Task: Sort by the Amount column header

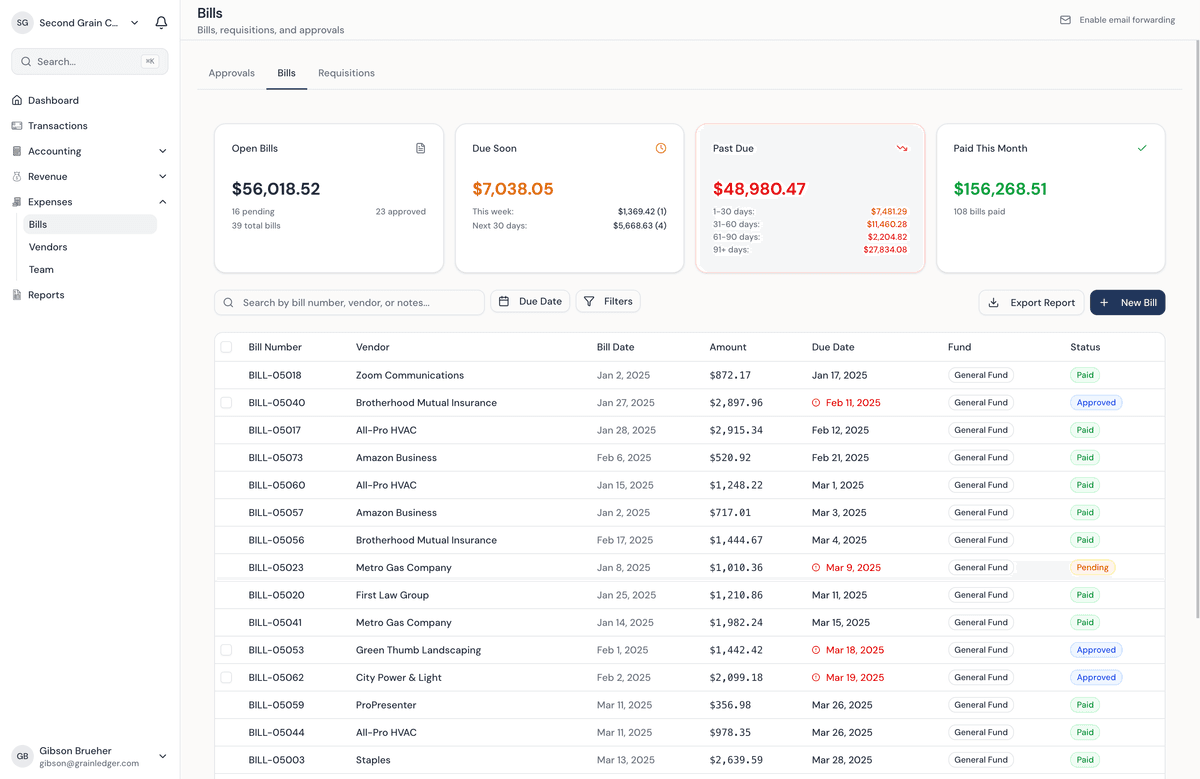Action: [728, 347]
